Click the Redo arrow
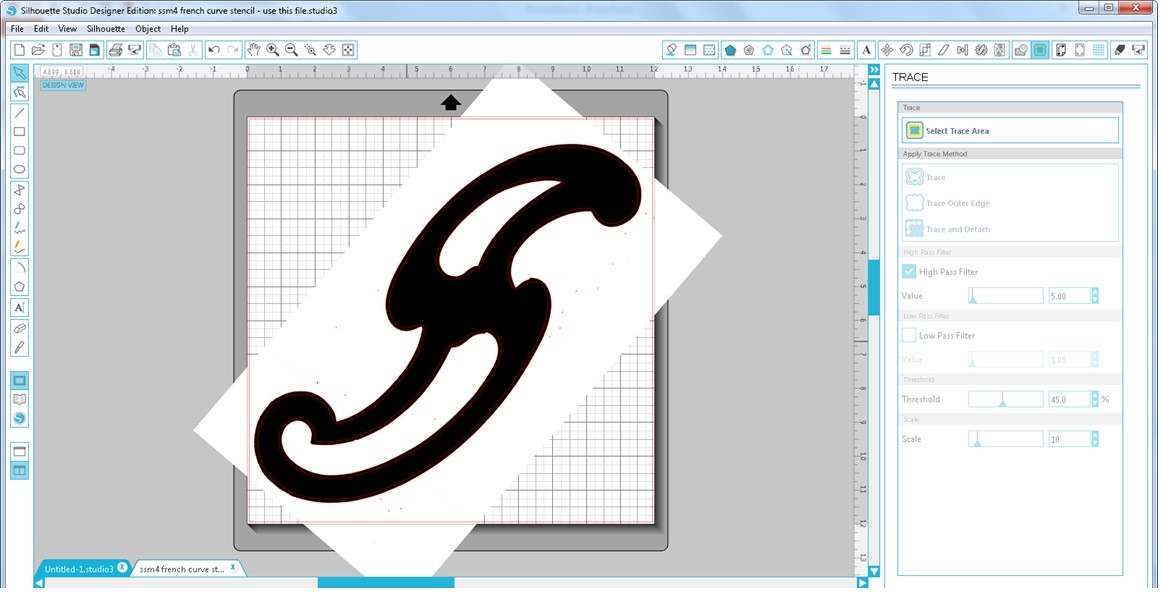 pyautogui.click(x=233, y=50)
